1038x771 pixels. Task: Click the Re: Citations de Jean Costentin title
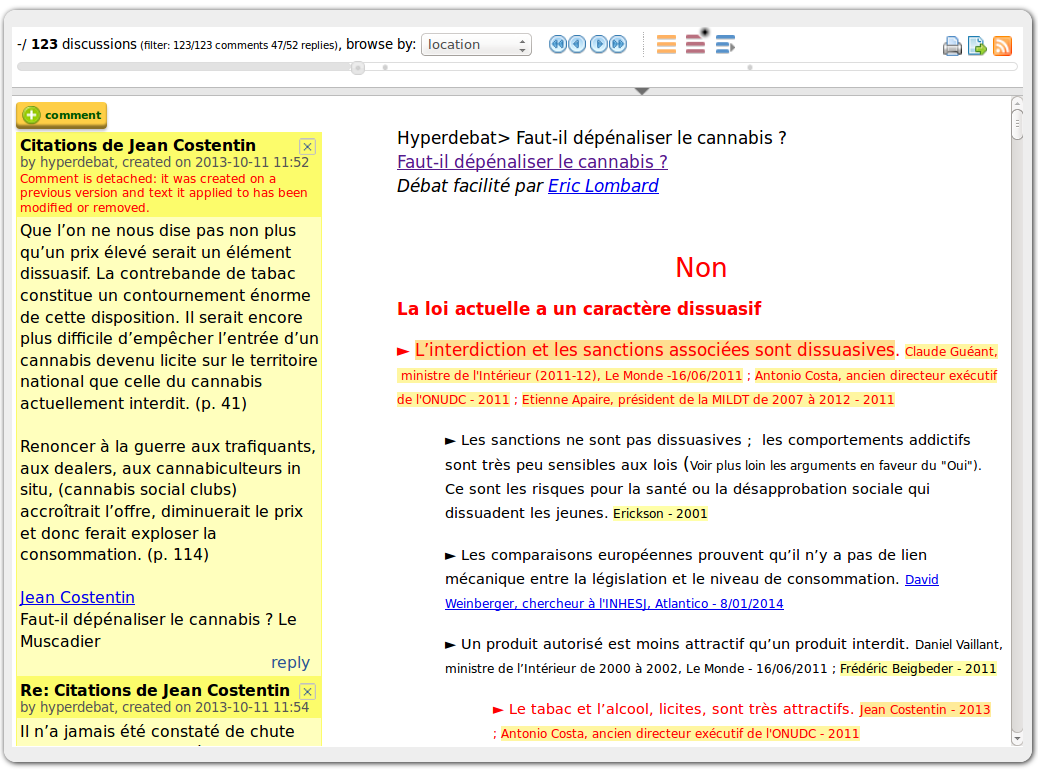[x=155, y=690]
